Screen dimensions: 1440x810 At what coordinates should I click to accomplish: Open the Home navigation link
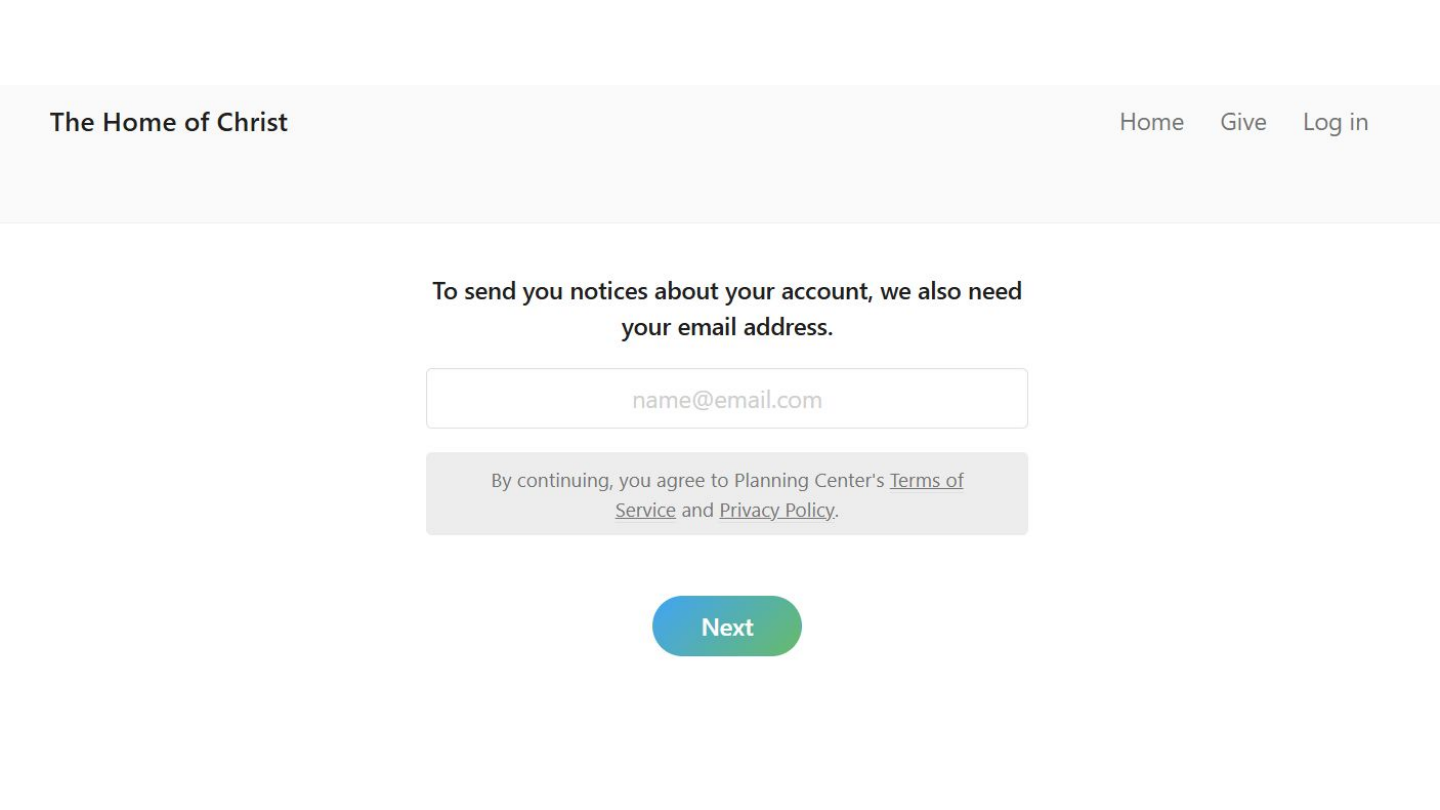click(x=1151, y=122)
